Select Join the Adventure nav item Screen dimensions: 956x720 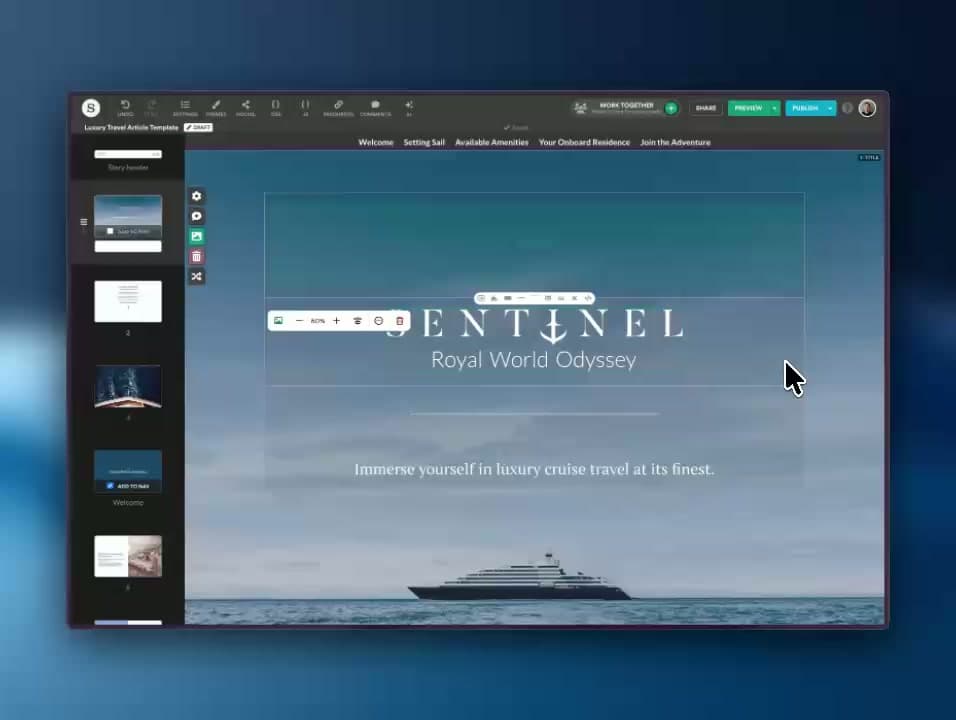[x=675, y=143]
